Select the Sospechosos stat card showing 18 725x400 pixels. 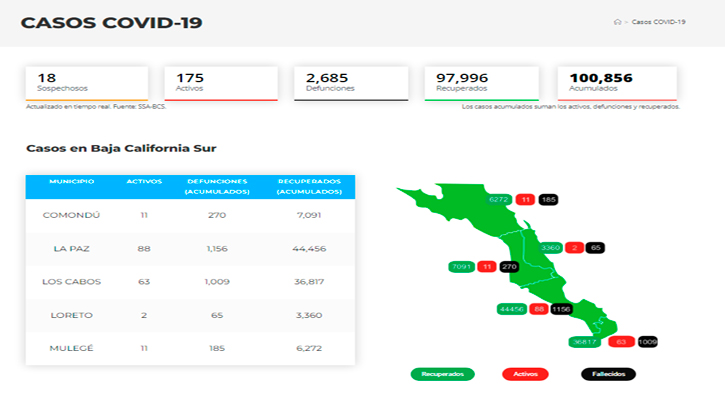[86, 82]
